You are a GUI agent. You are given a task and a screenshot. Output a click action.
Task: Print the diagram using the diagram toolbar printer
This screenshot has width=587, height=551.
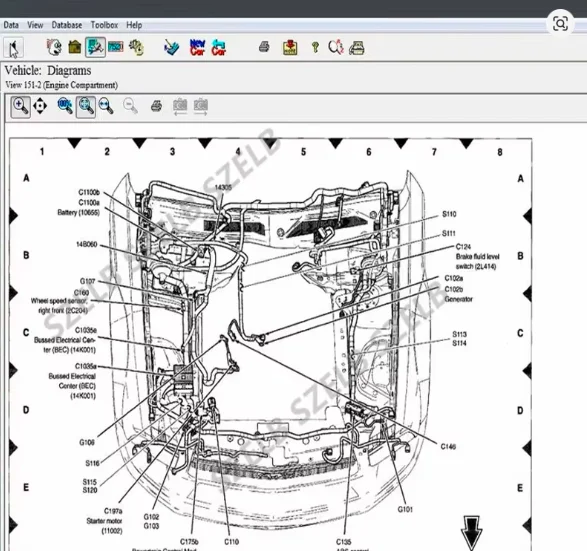(x=156, y=106)
